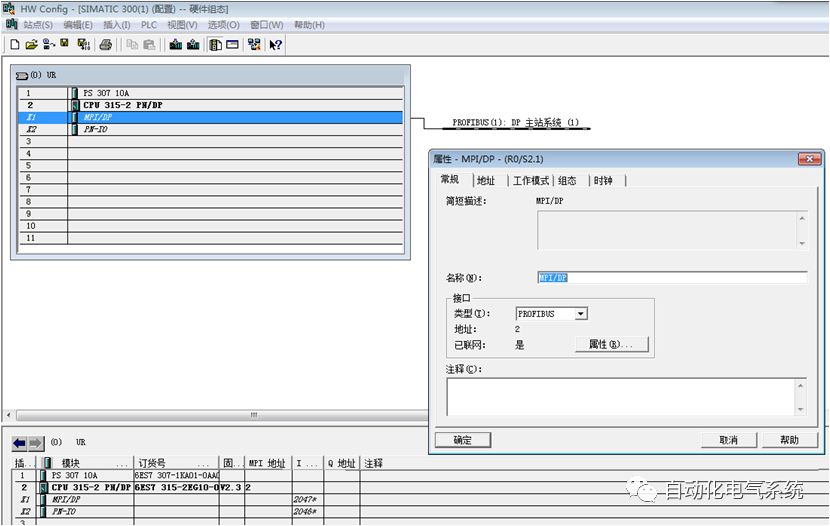The height and width of the screenshot is (526, 830).
Task: Click the HW Config title bar icon
Action: [x=8, y=8]
